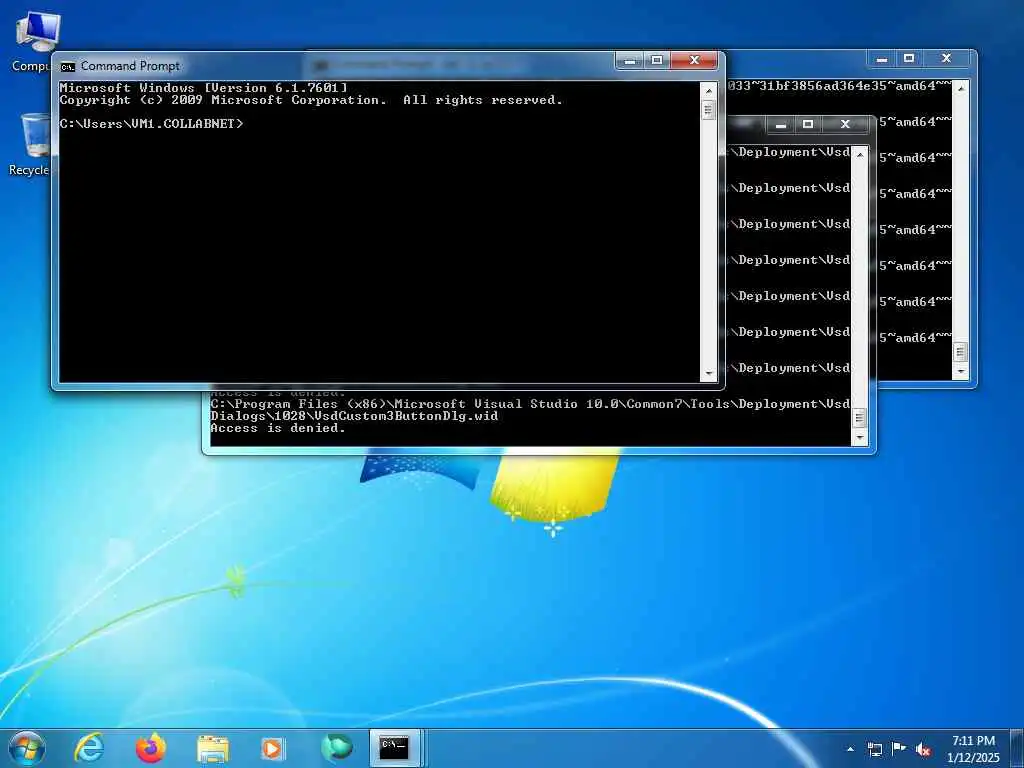Click the green globe taskbar icon
The width and height of the screenshot is (1024, 768).
click(336, 748)
